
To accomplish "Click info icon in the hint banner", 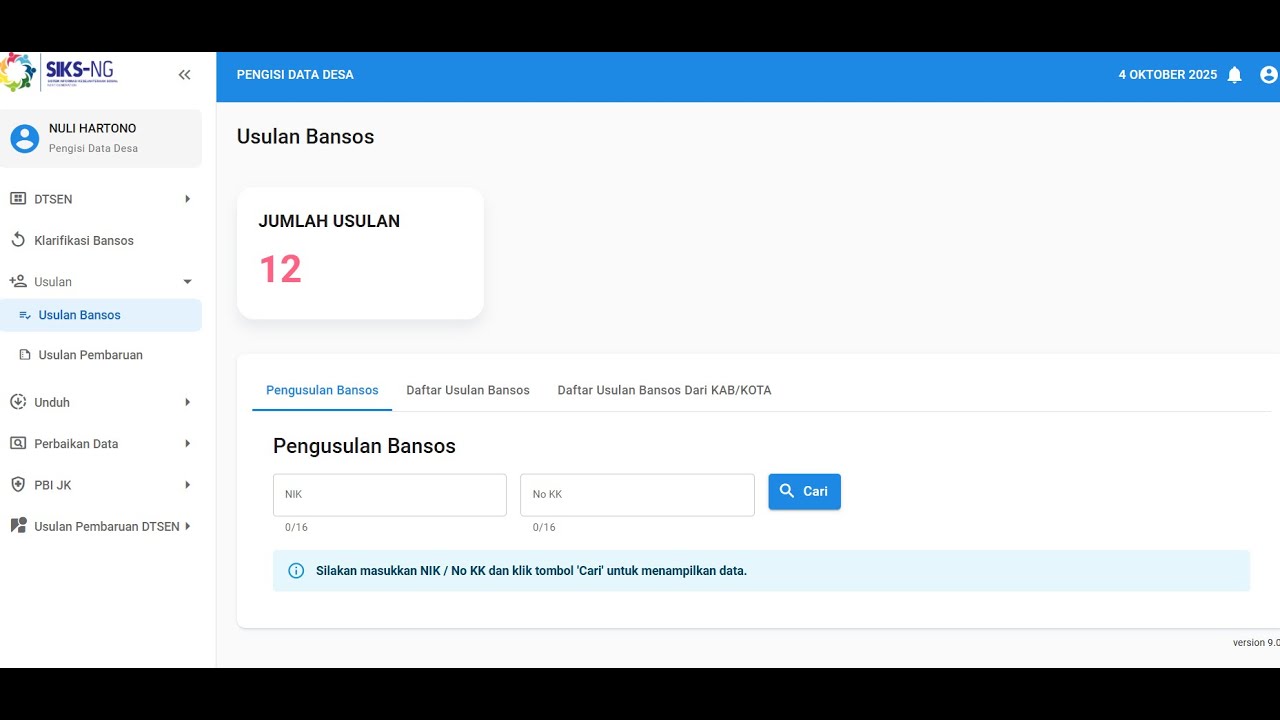I will [296, 571].
